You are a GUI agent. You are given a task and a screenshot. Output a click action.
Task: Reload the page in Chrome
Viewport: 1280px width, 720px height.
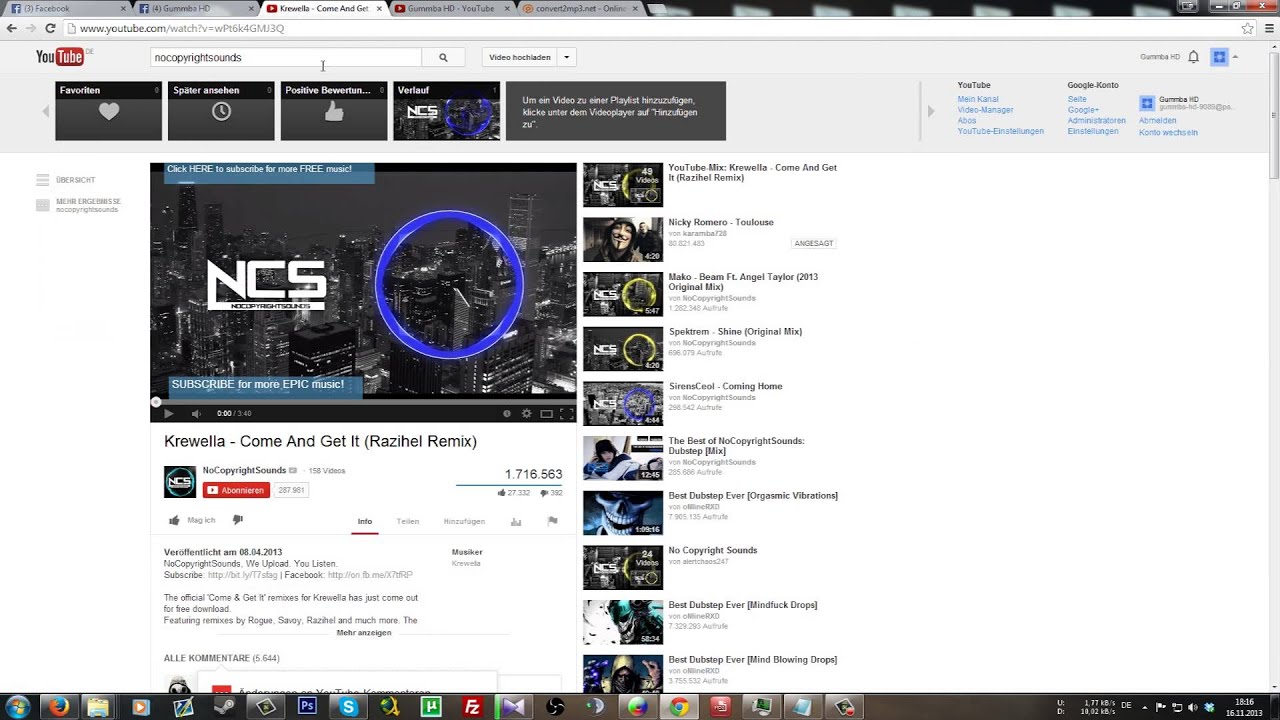coord(50,28)
